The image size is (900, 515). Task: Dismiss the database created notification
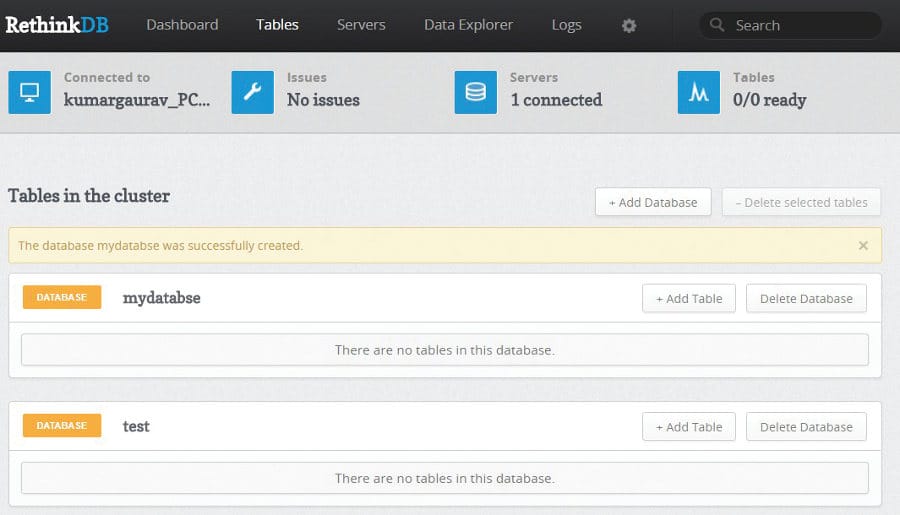pyautogui.click(x=863, y=246)
